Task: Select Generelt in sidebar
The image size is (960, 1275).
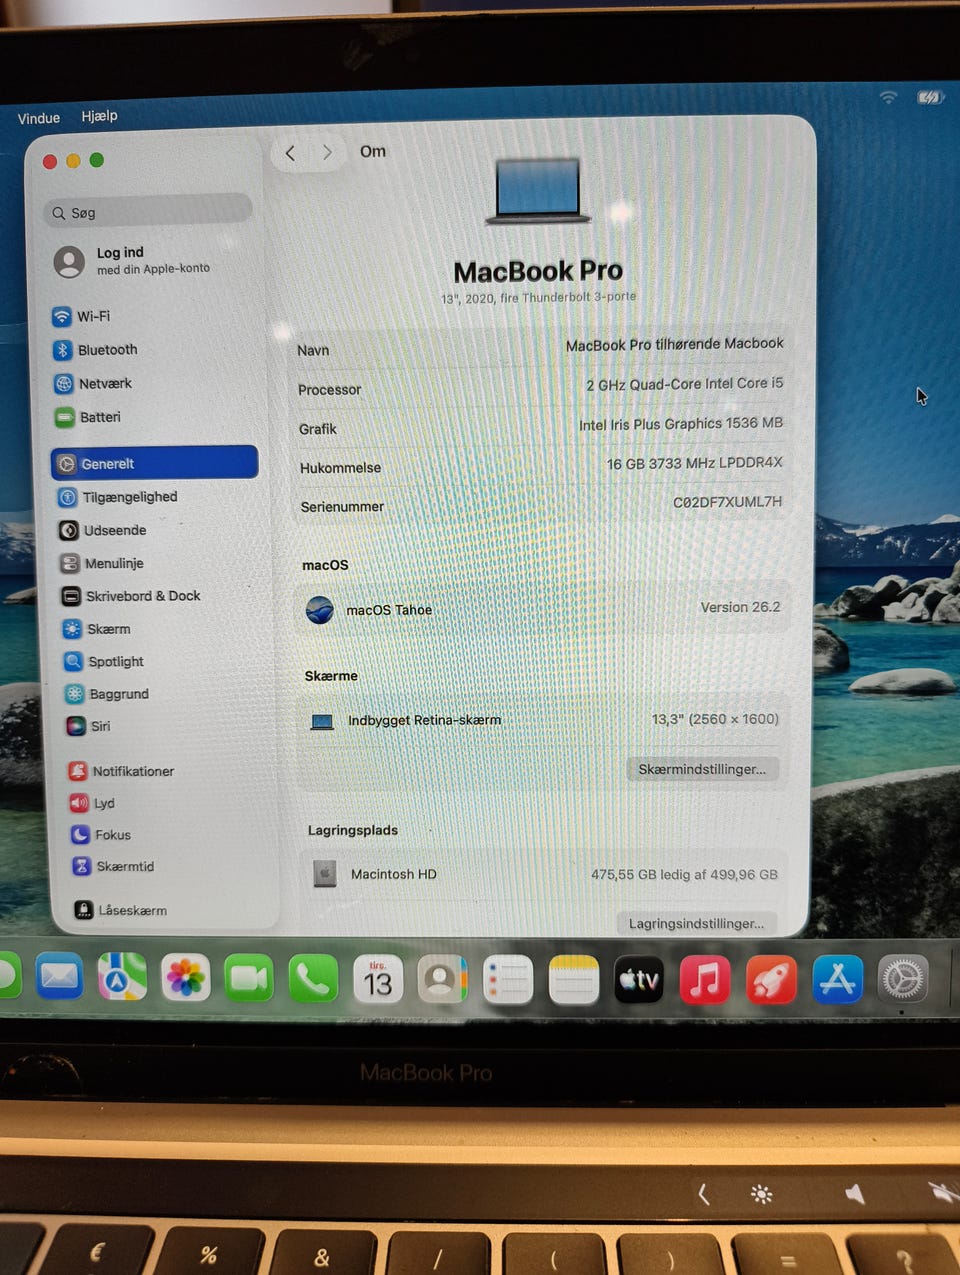Action: coord(154,463)
